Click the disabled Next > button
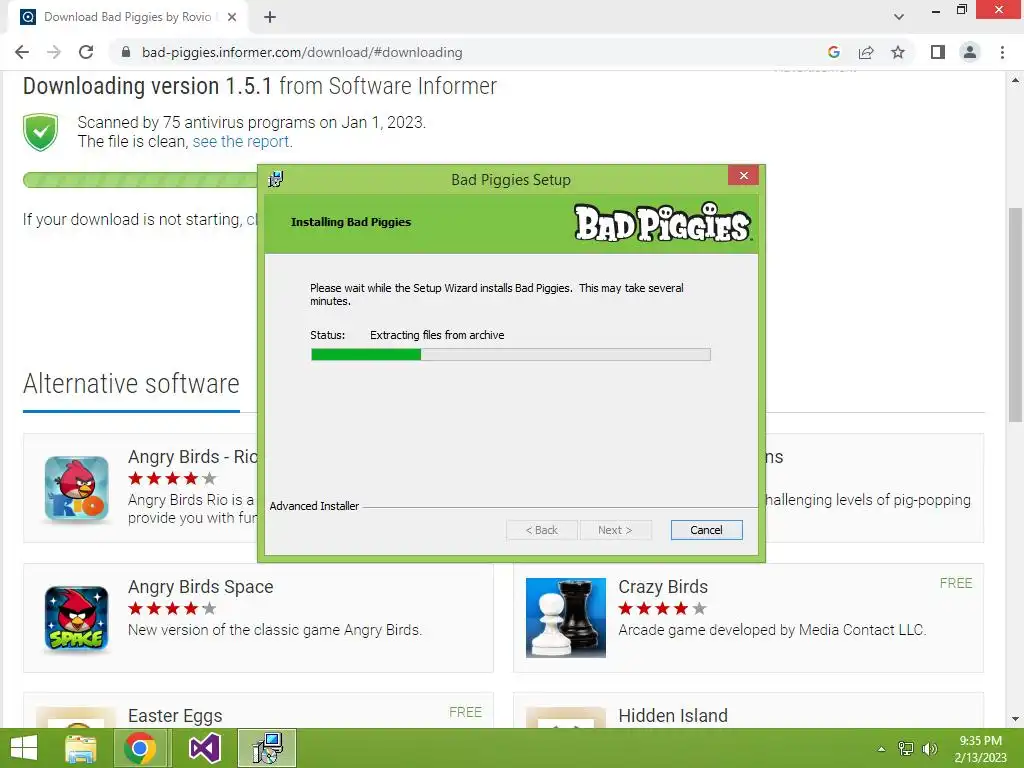Screen dimensions: 1024x768 click(x=615, y=530)
